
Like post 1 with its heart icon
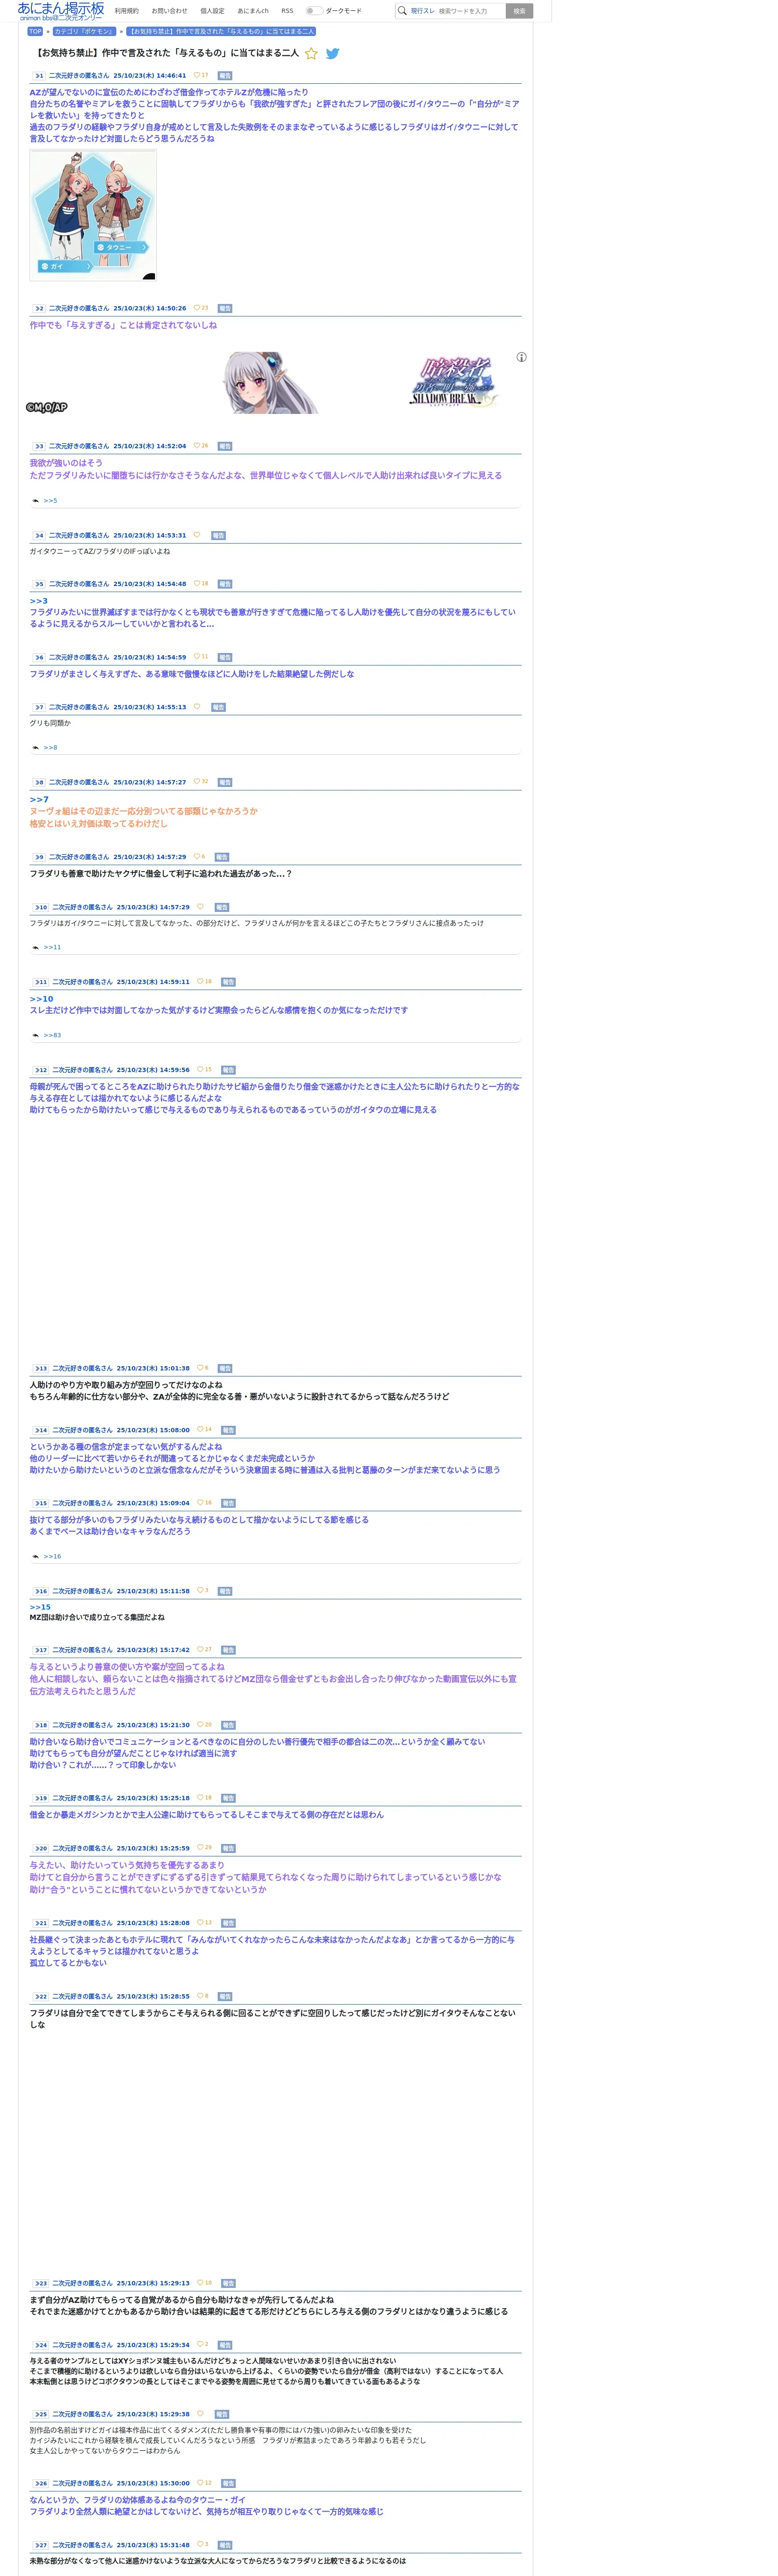click(197, 75)
